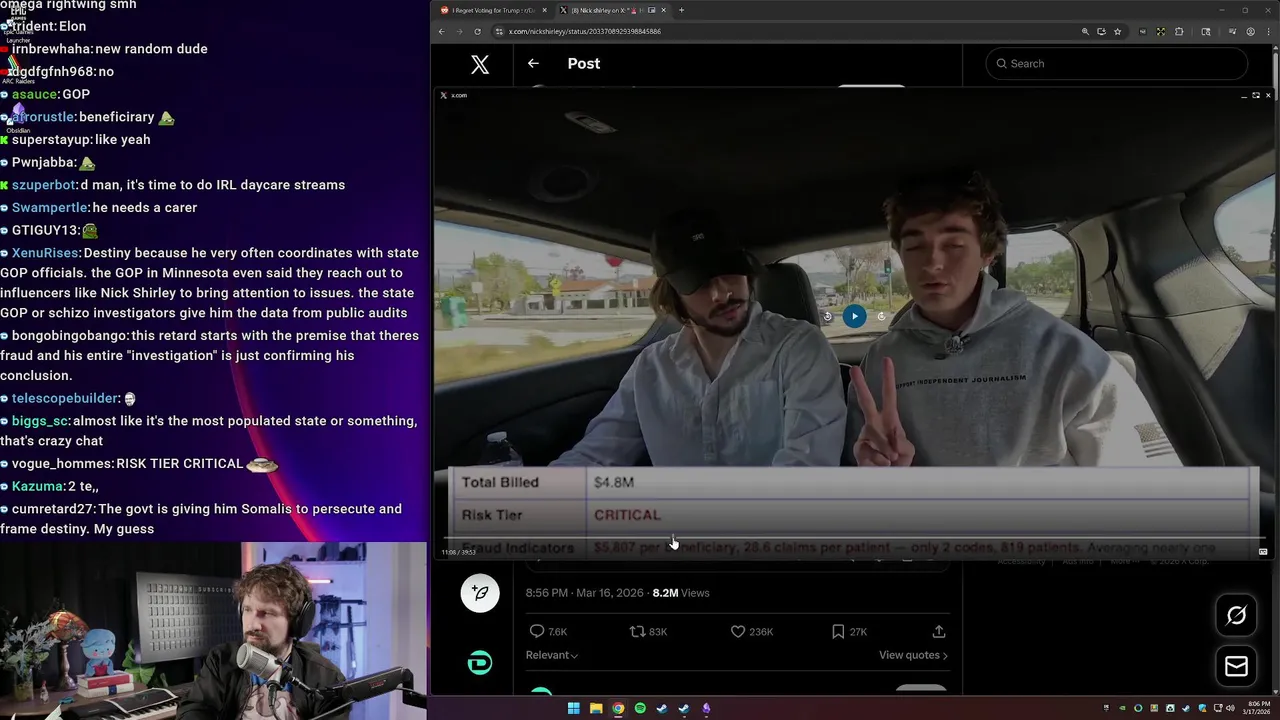Go back with the Post back arrow
Viewport: 1280px width, 720px height.
point(533,63)
